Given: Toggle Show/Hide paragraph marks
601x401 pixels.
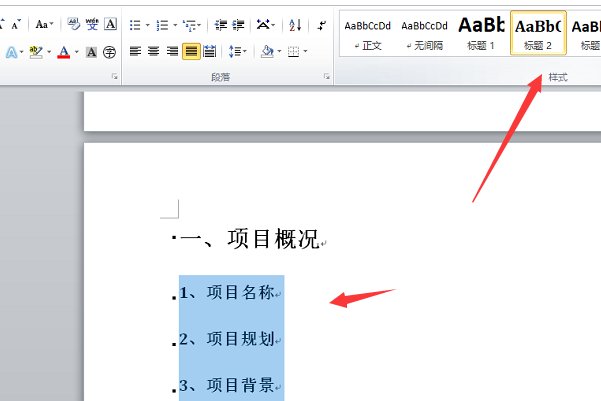Looking at the screenshot, I should (322, 25).
